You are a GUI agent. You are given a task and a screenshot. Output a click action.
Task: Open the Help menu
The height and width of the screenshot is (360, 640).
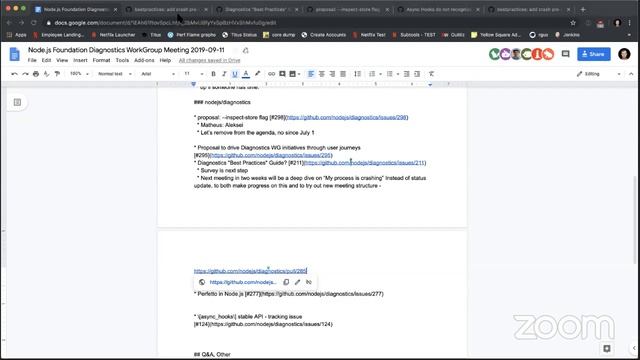pyautogui.click(x=165, y=60)
